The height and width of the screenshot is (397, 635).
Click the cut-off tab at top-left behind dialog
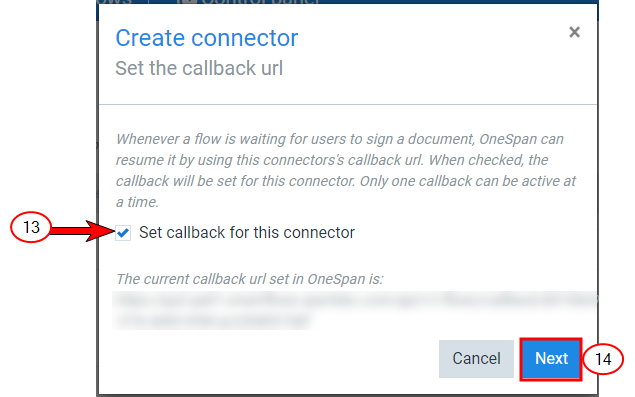115,2
